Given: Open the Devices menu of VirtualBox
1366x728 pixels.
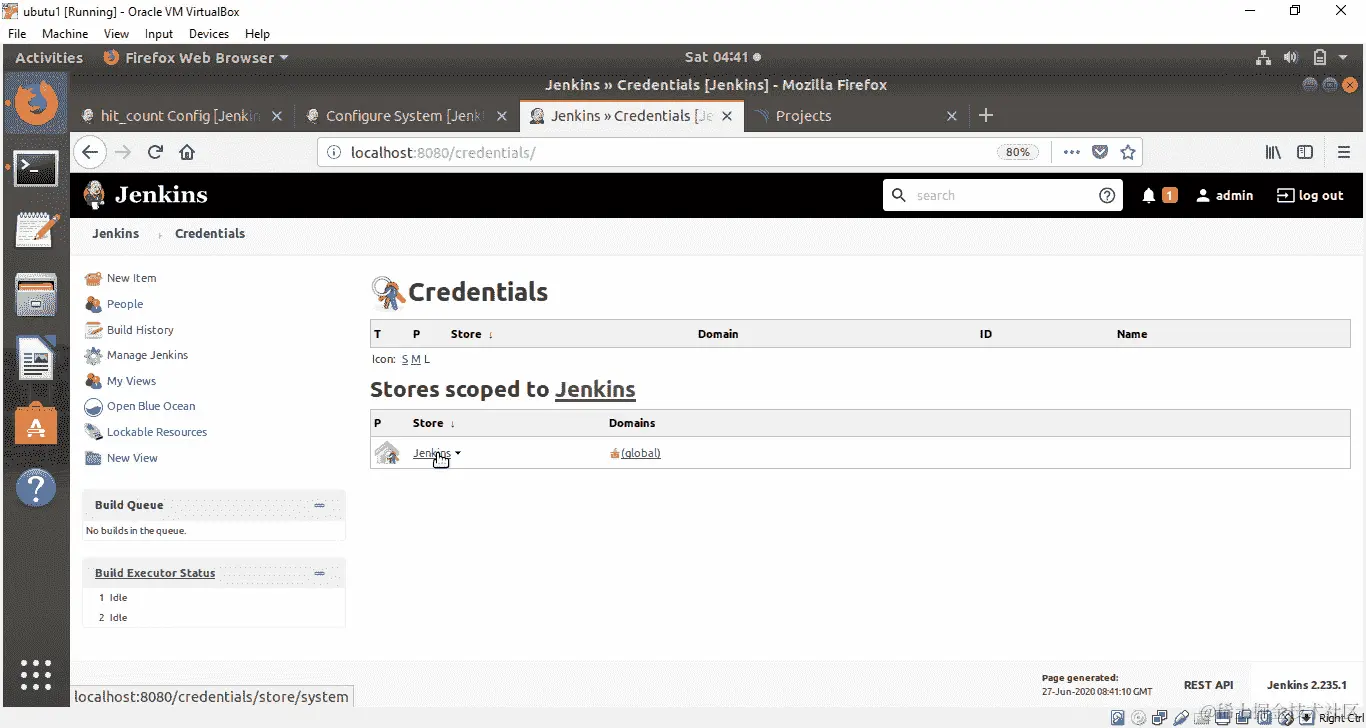Looking at the screenshot, I should click(x=208, y=33).
